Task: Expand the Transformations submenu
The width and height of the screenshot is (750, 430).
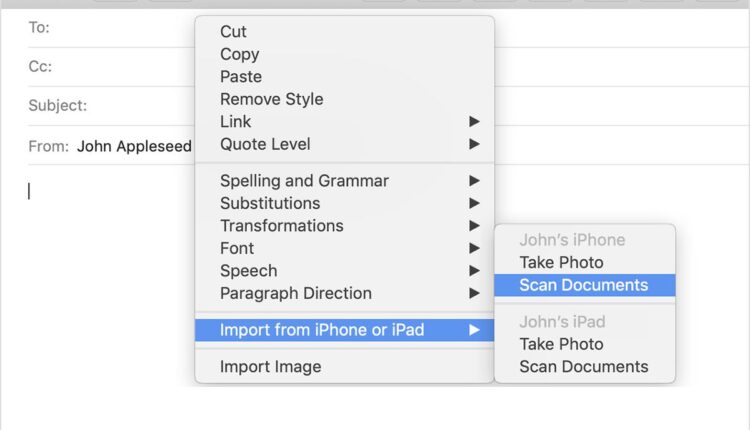Action: (281, 226)
